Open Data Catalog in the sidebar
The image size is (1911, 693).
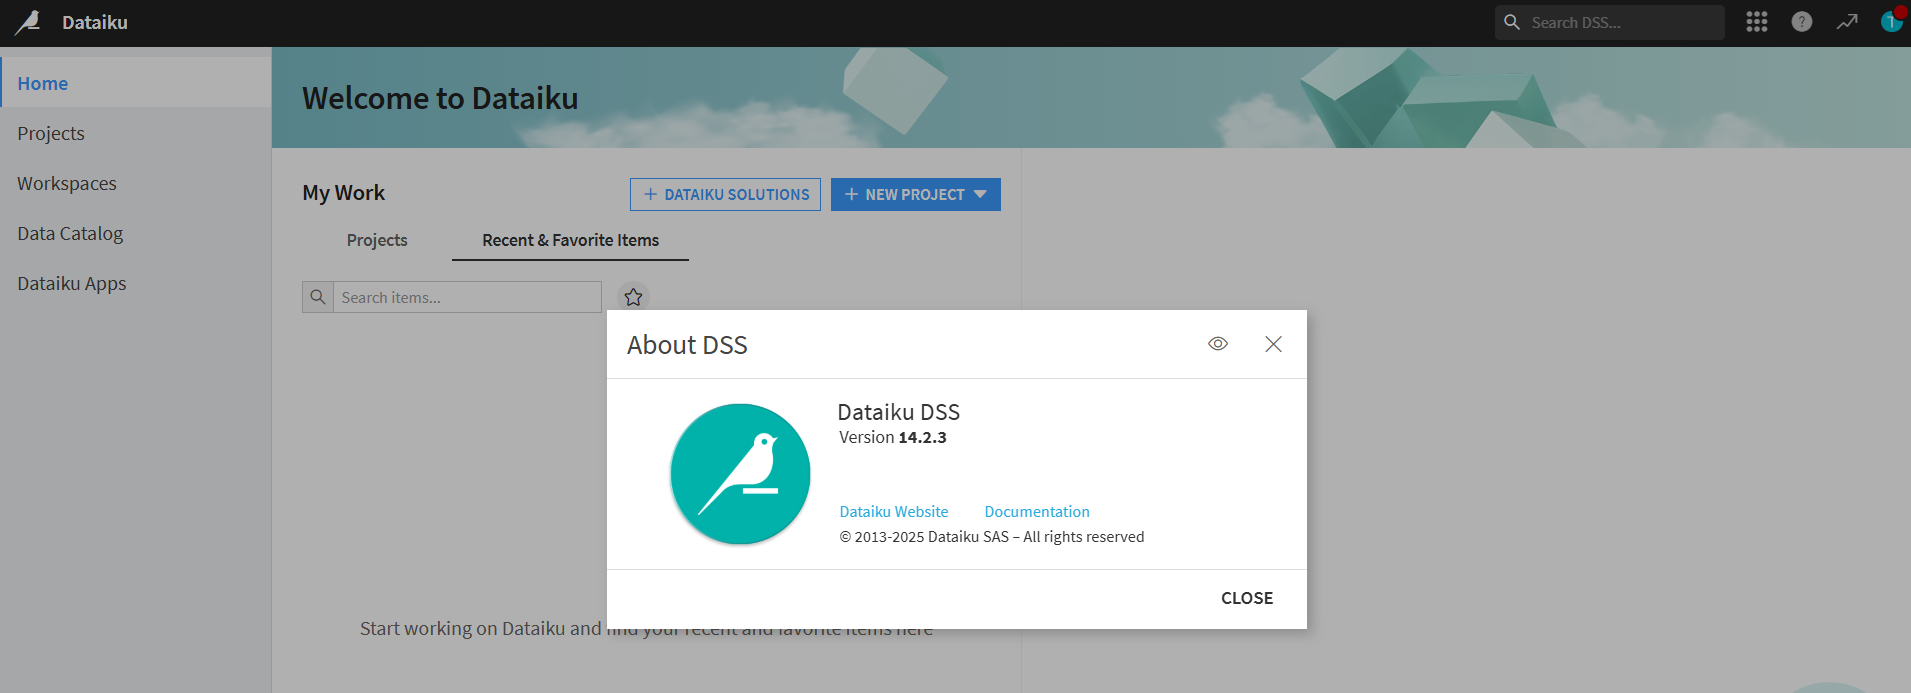point(136,233)
